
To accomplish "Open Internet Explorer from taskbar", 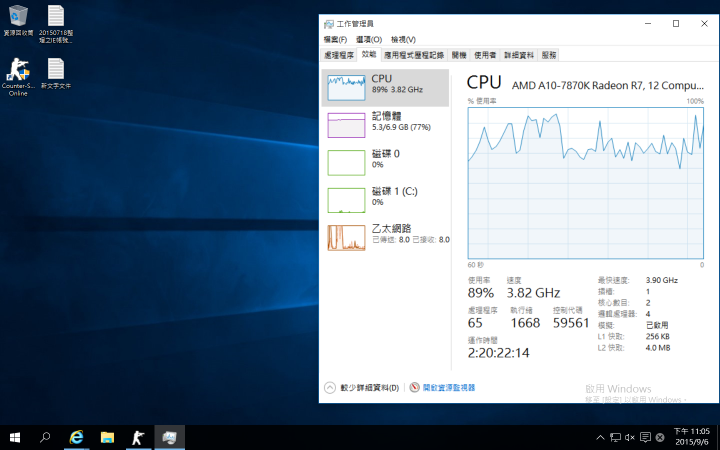I will (x=76, y=438).
